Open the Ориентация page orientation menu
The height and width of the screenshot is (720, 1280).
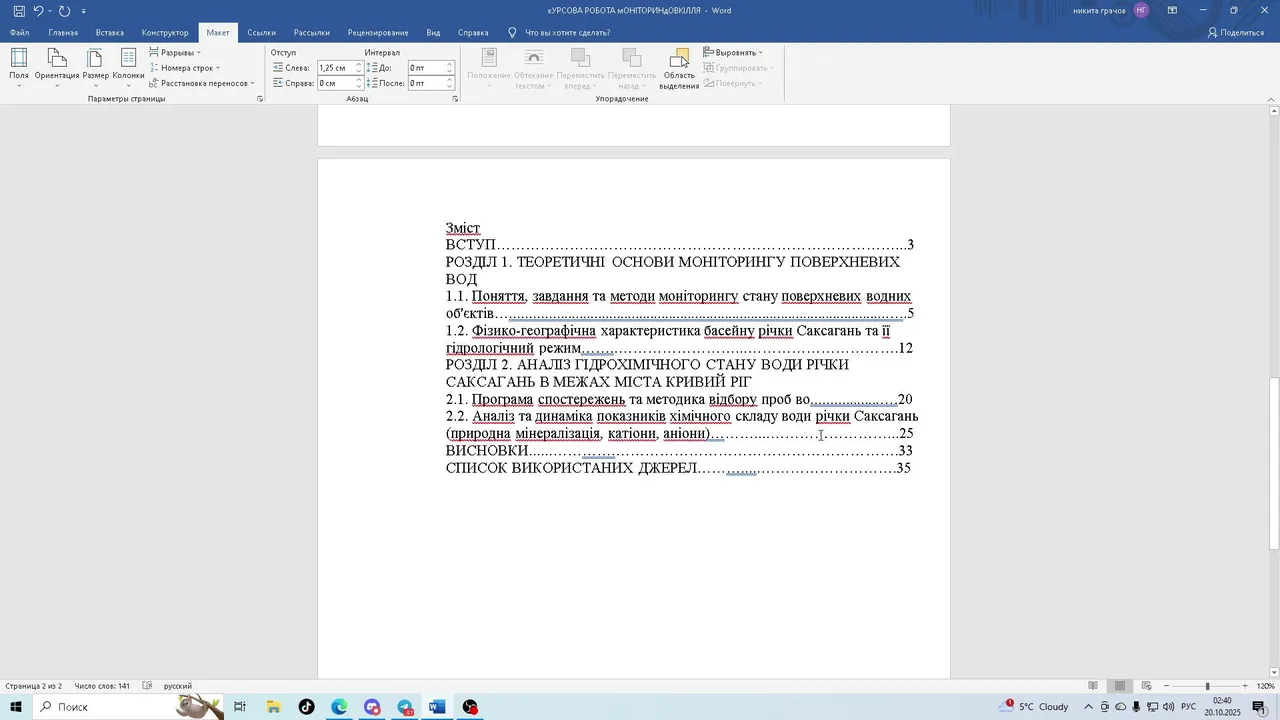[57, 67]
